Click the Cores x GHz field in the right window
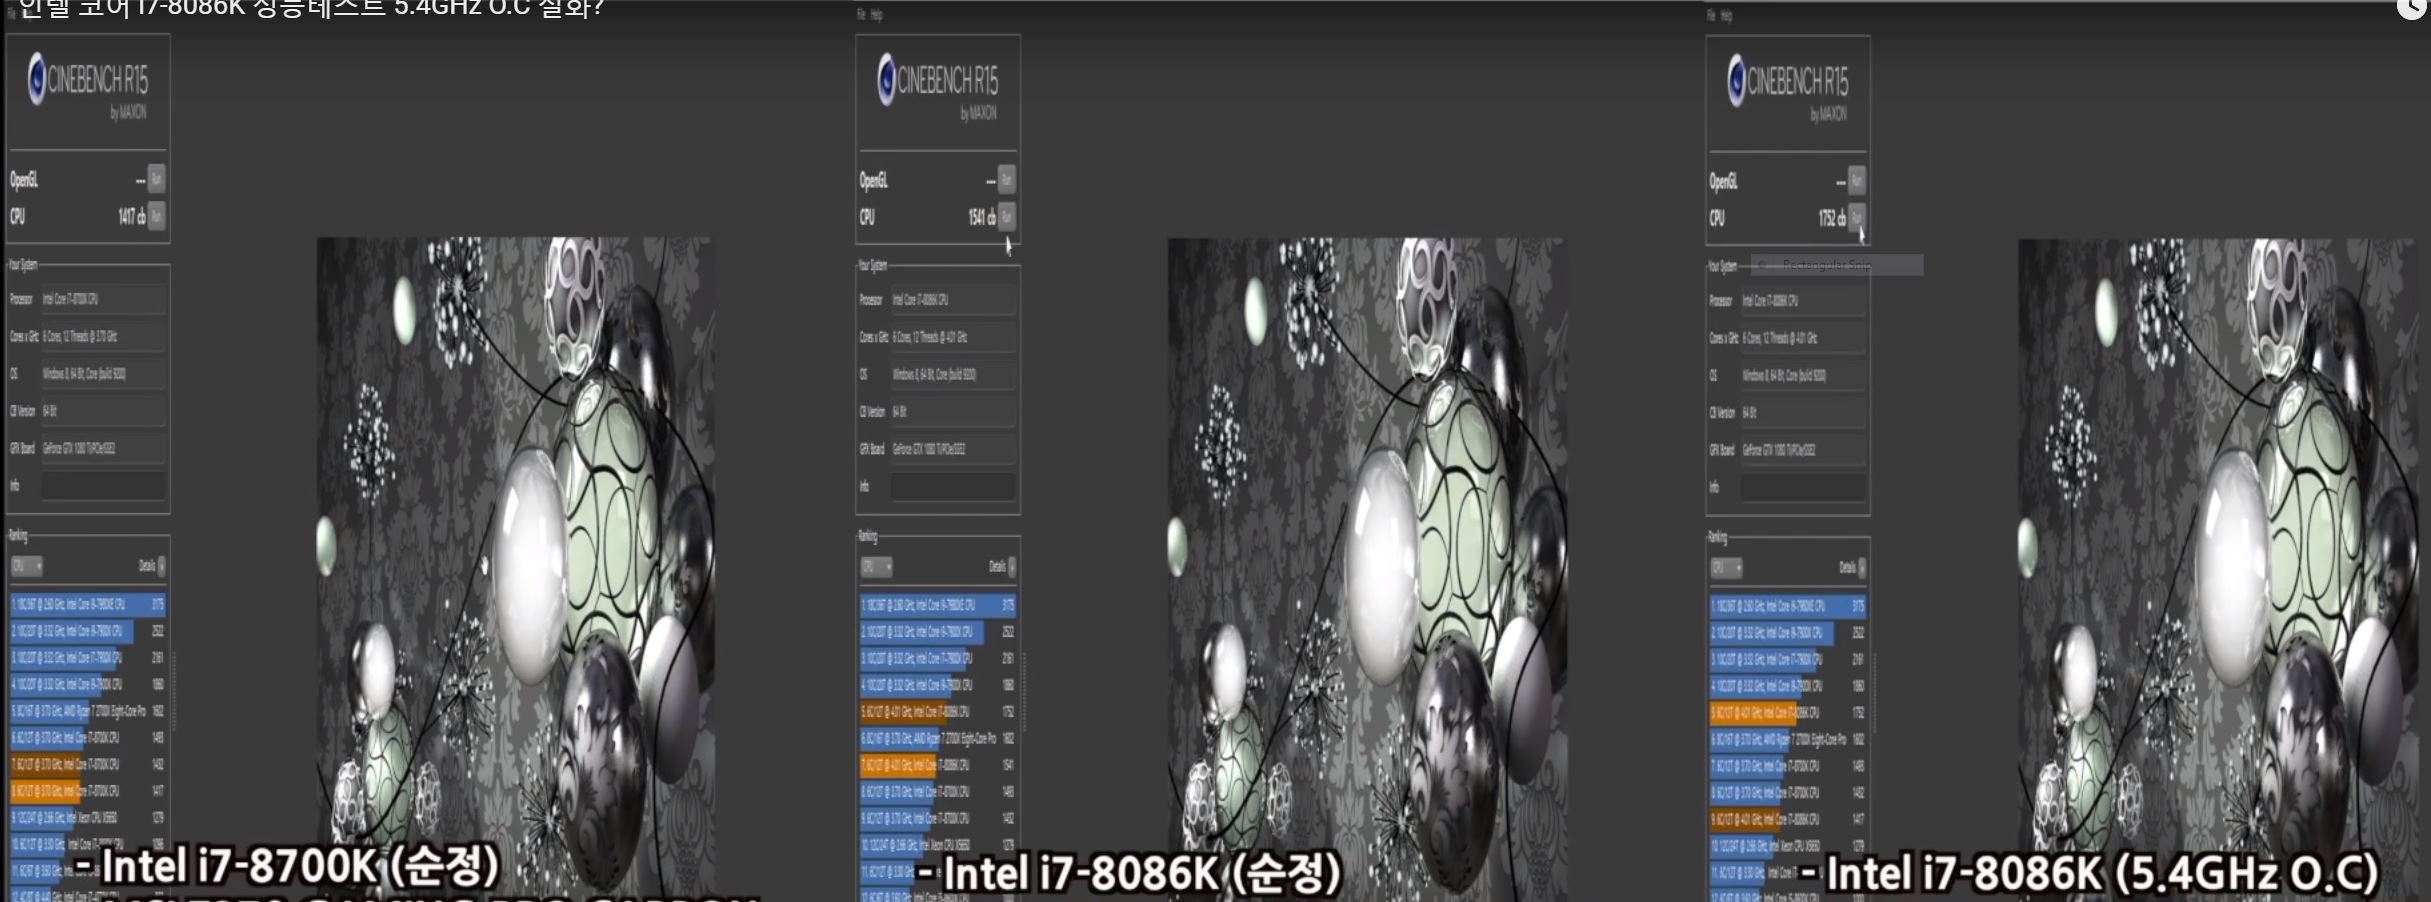2431x902 pixels. click(x=1803, y=338)
